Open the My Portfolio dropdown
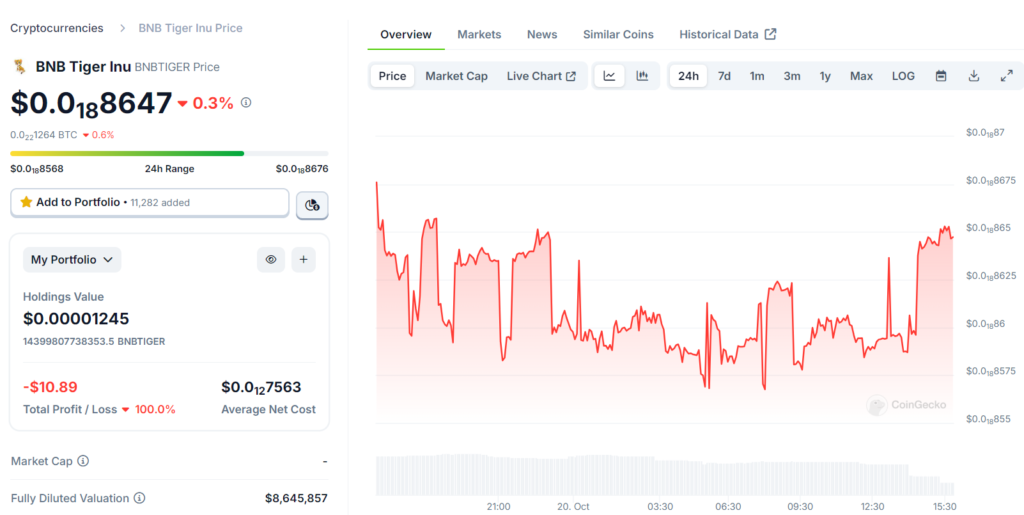This screenshot has height=515, width=1024. click(72, 260)
